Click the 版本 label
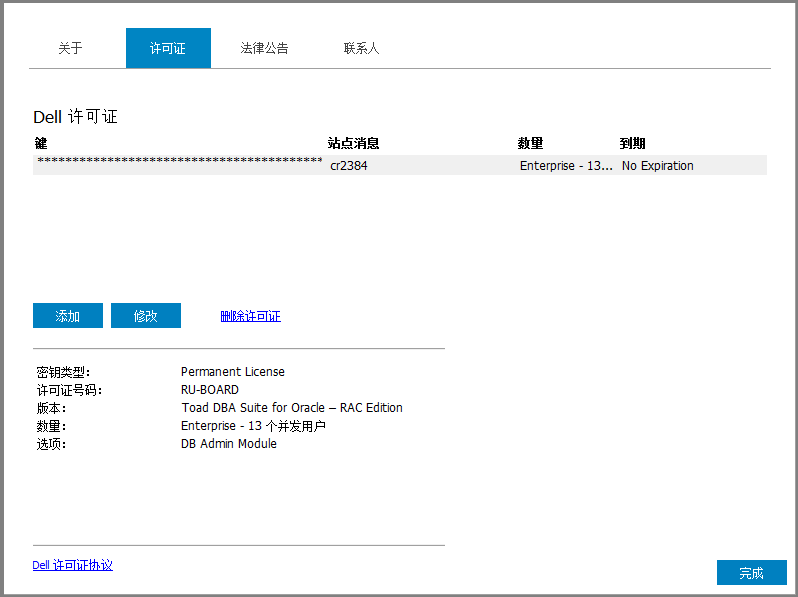The width and height of the screenshot is (798, 597). (51, 408)
